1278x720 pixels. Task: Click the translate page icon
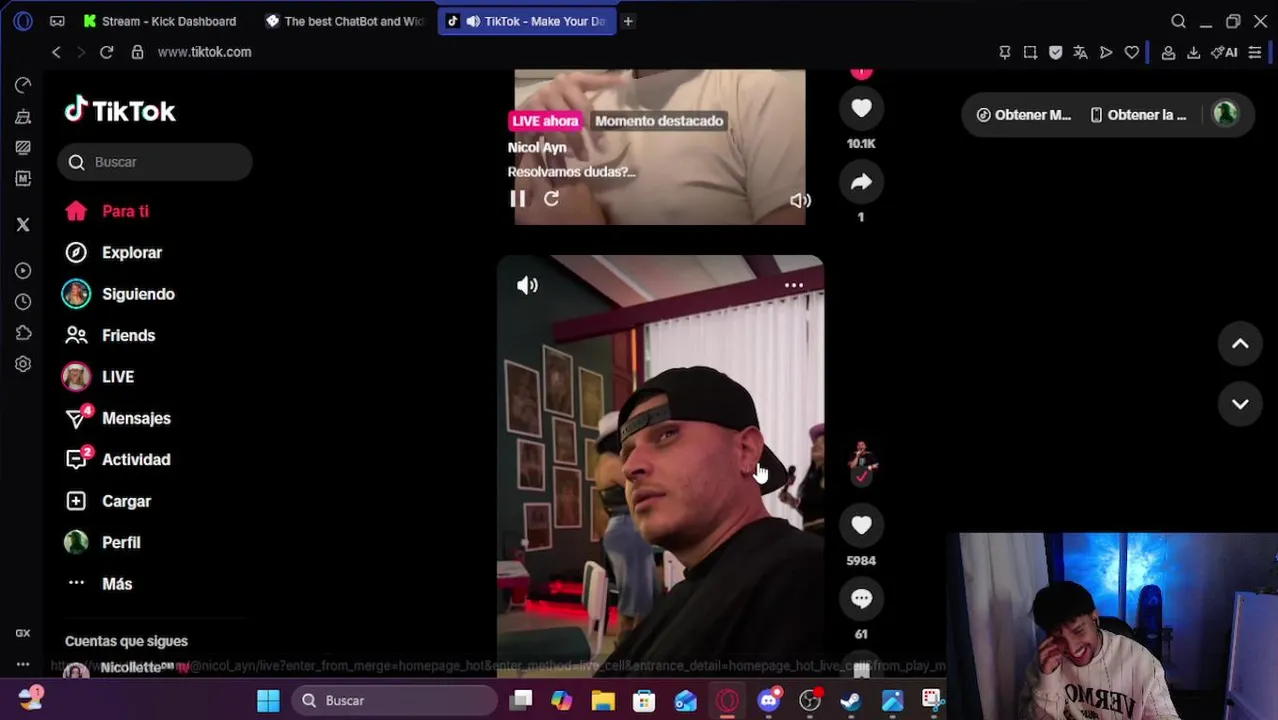[1080, 52]
